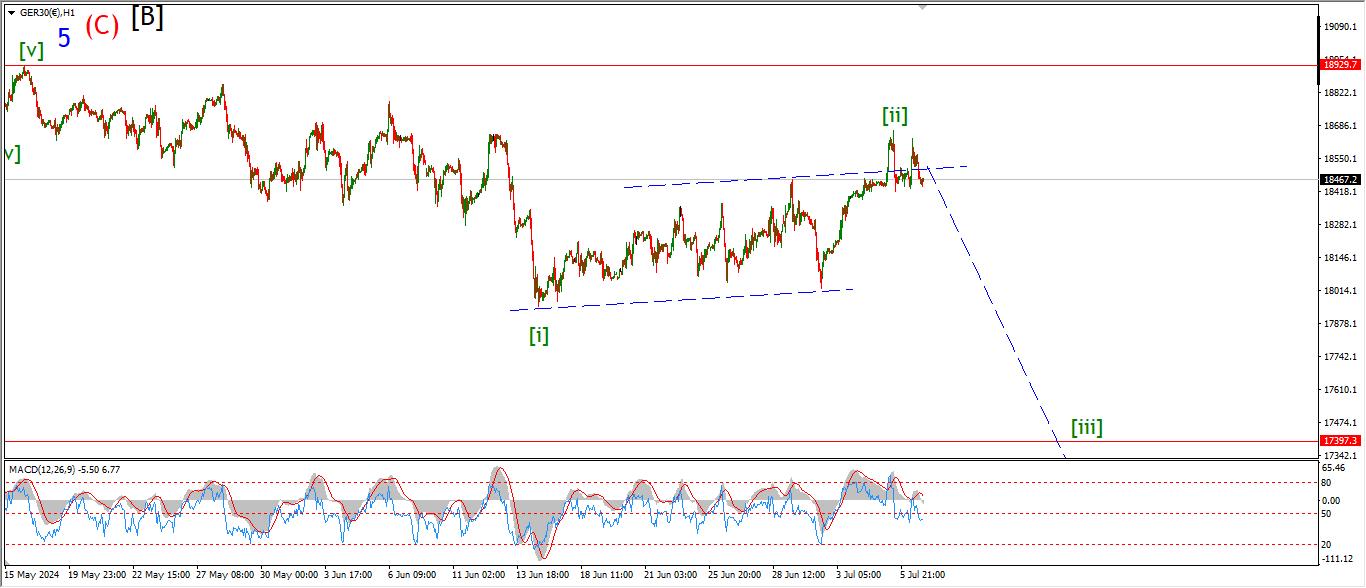Viewport: 1366px width, 588px height.
Task: Select the [iii] wave label
Action: pyautogui.click(x=1086, y=428)
